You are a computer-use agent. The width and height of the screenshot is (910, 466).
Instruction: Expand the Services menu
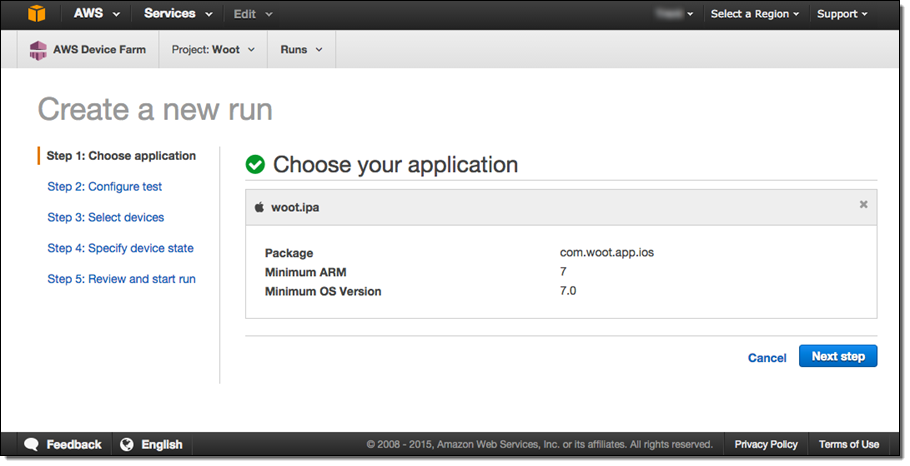pyautogui.click(x=177, y=14)
